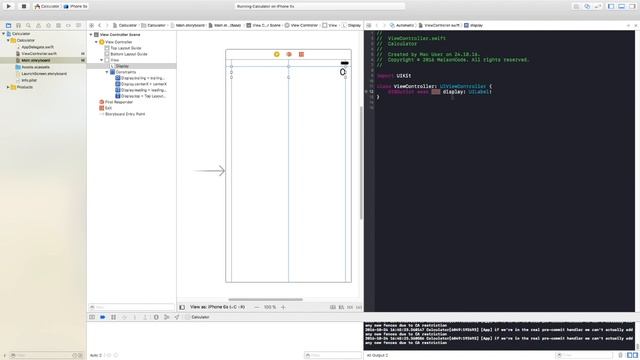Click the Resolve Auto Layout Issues icon

[358, 307]
